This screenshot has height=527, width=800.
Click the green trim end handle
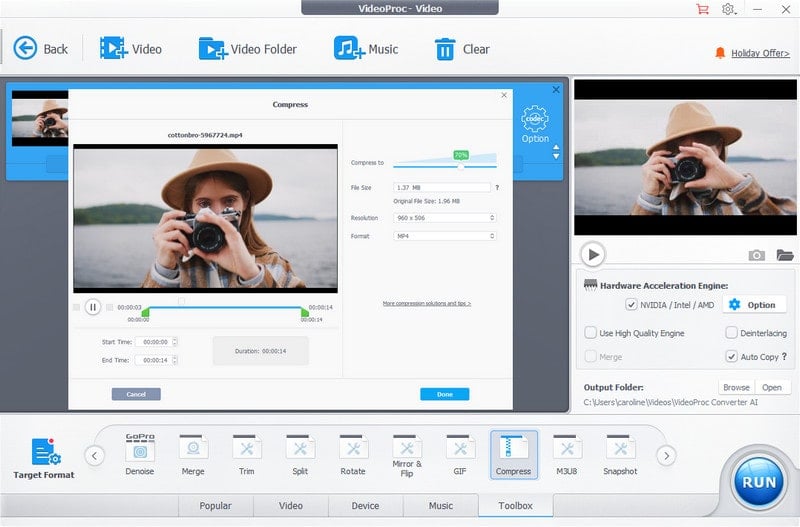pos(305,312)
